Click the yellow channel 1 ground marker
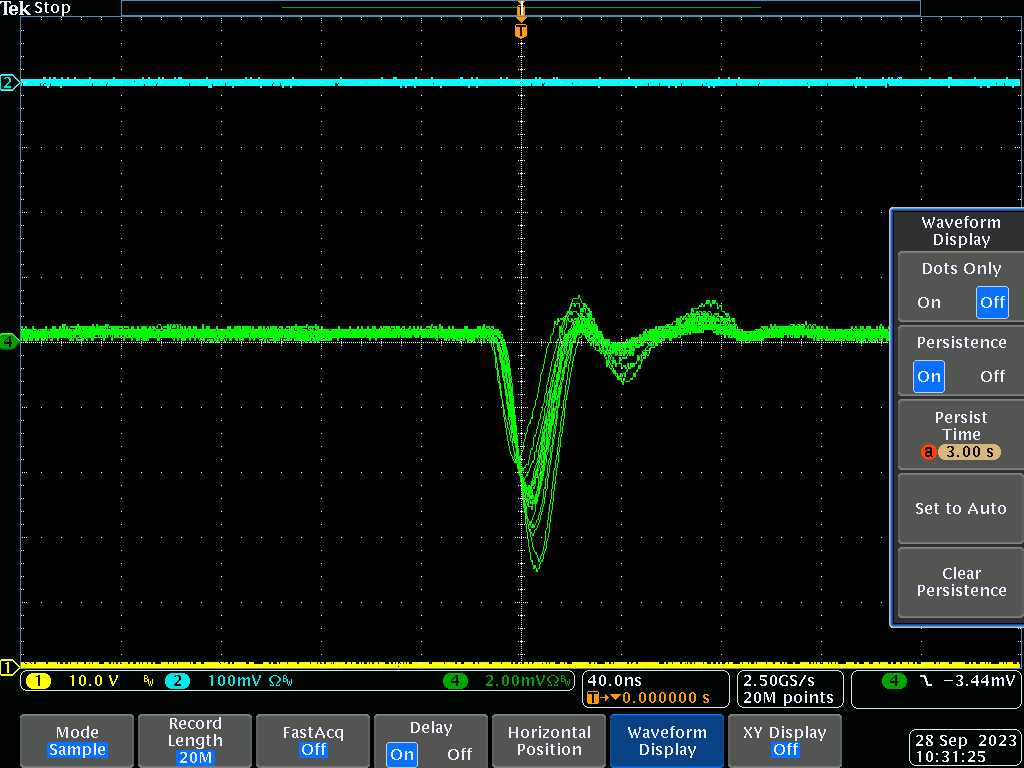Screen dimensions: 1024x768 coord(9,667)
